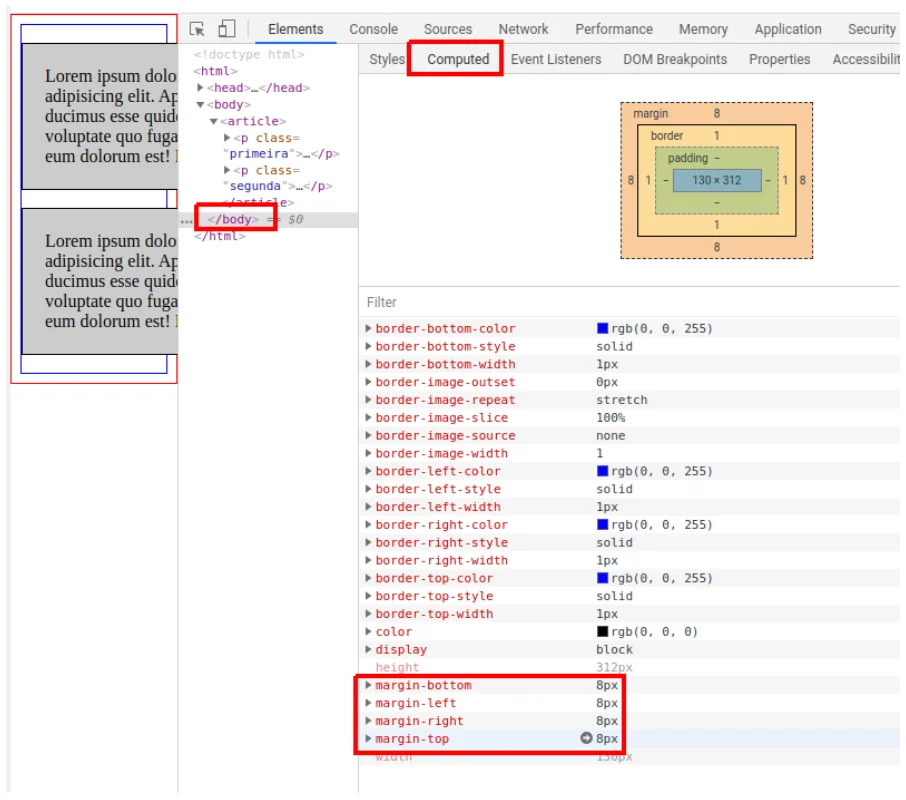The height and width of the screenshot is (800, 906).
Task: Expand the border-image-width property
Action: pos(368,453)
